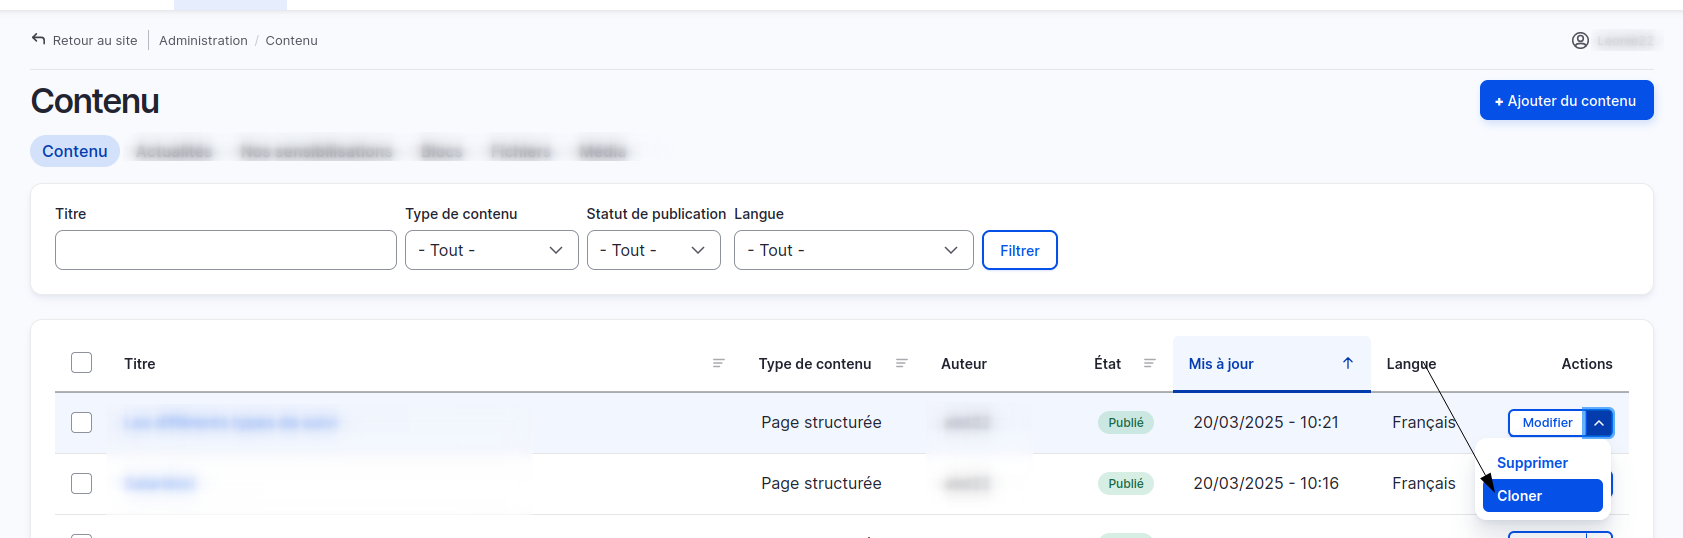Open the user account icon
Viewport: 1683px width, 538px height.
click(x=1580, y=40)
